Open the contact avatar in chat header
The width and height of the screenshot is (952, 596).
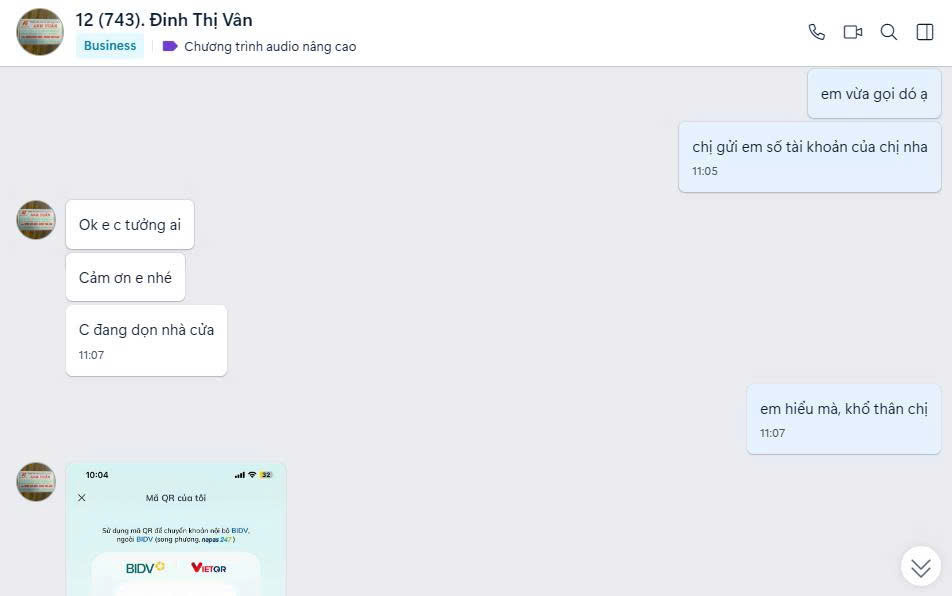(x=39, y=32)
